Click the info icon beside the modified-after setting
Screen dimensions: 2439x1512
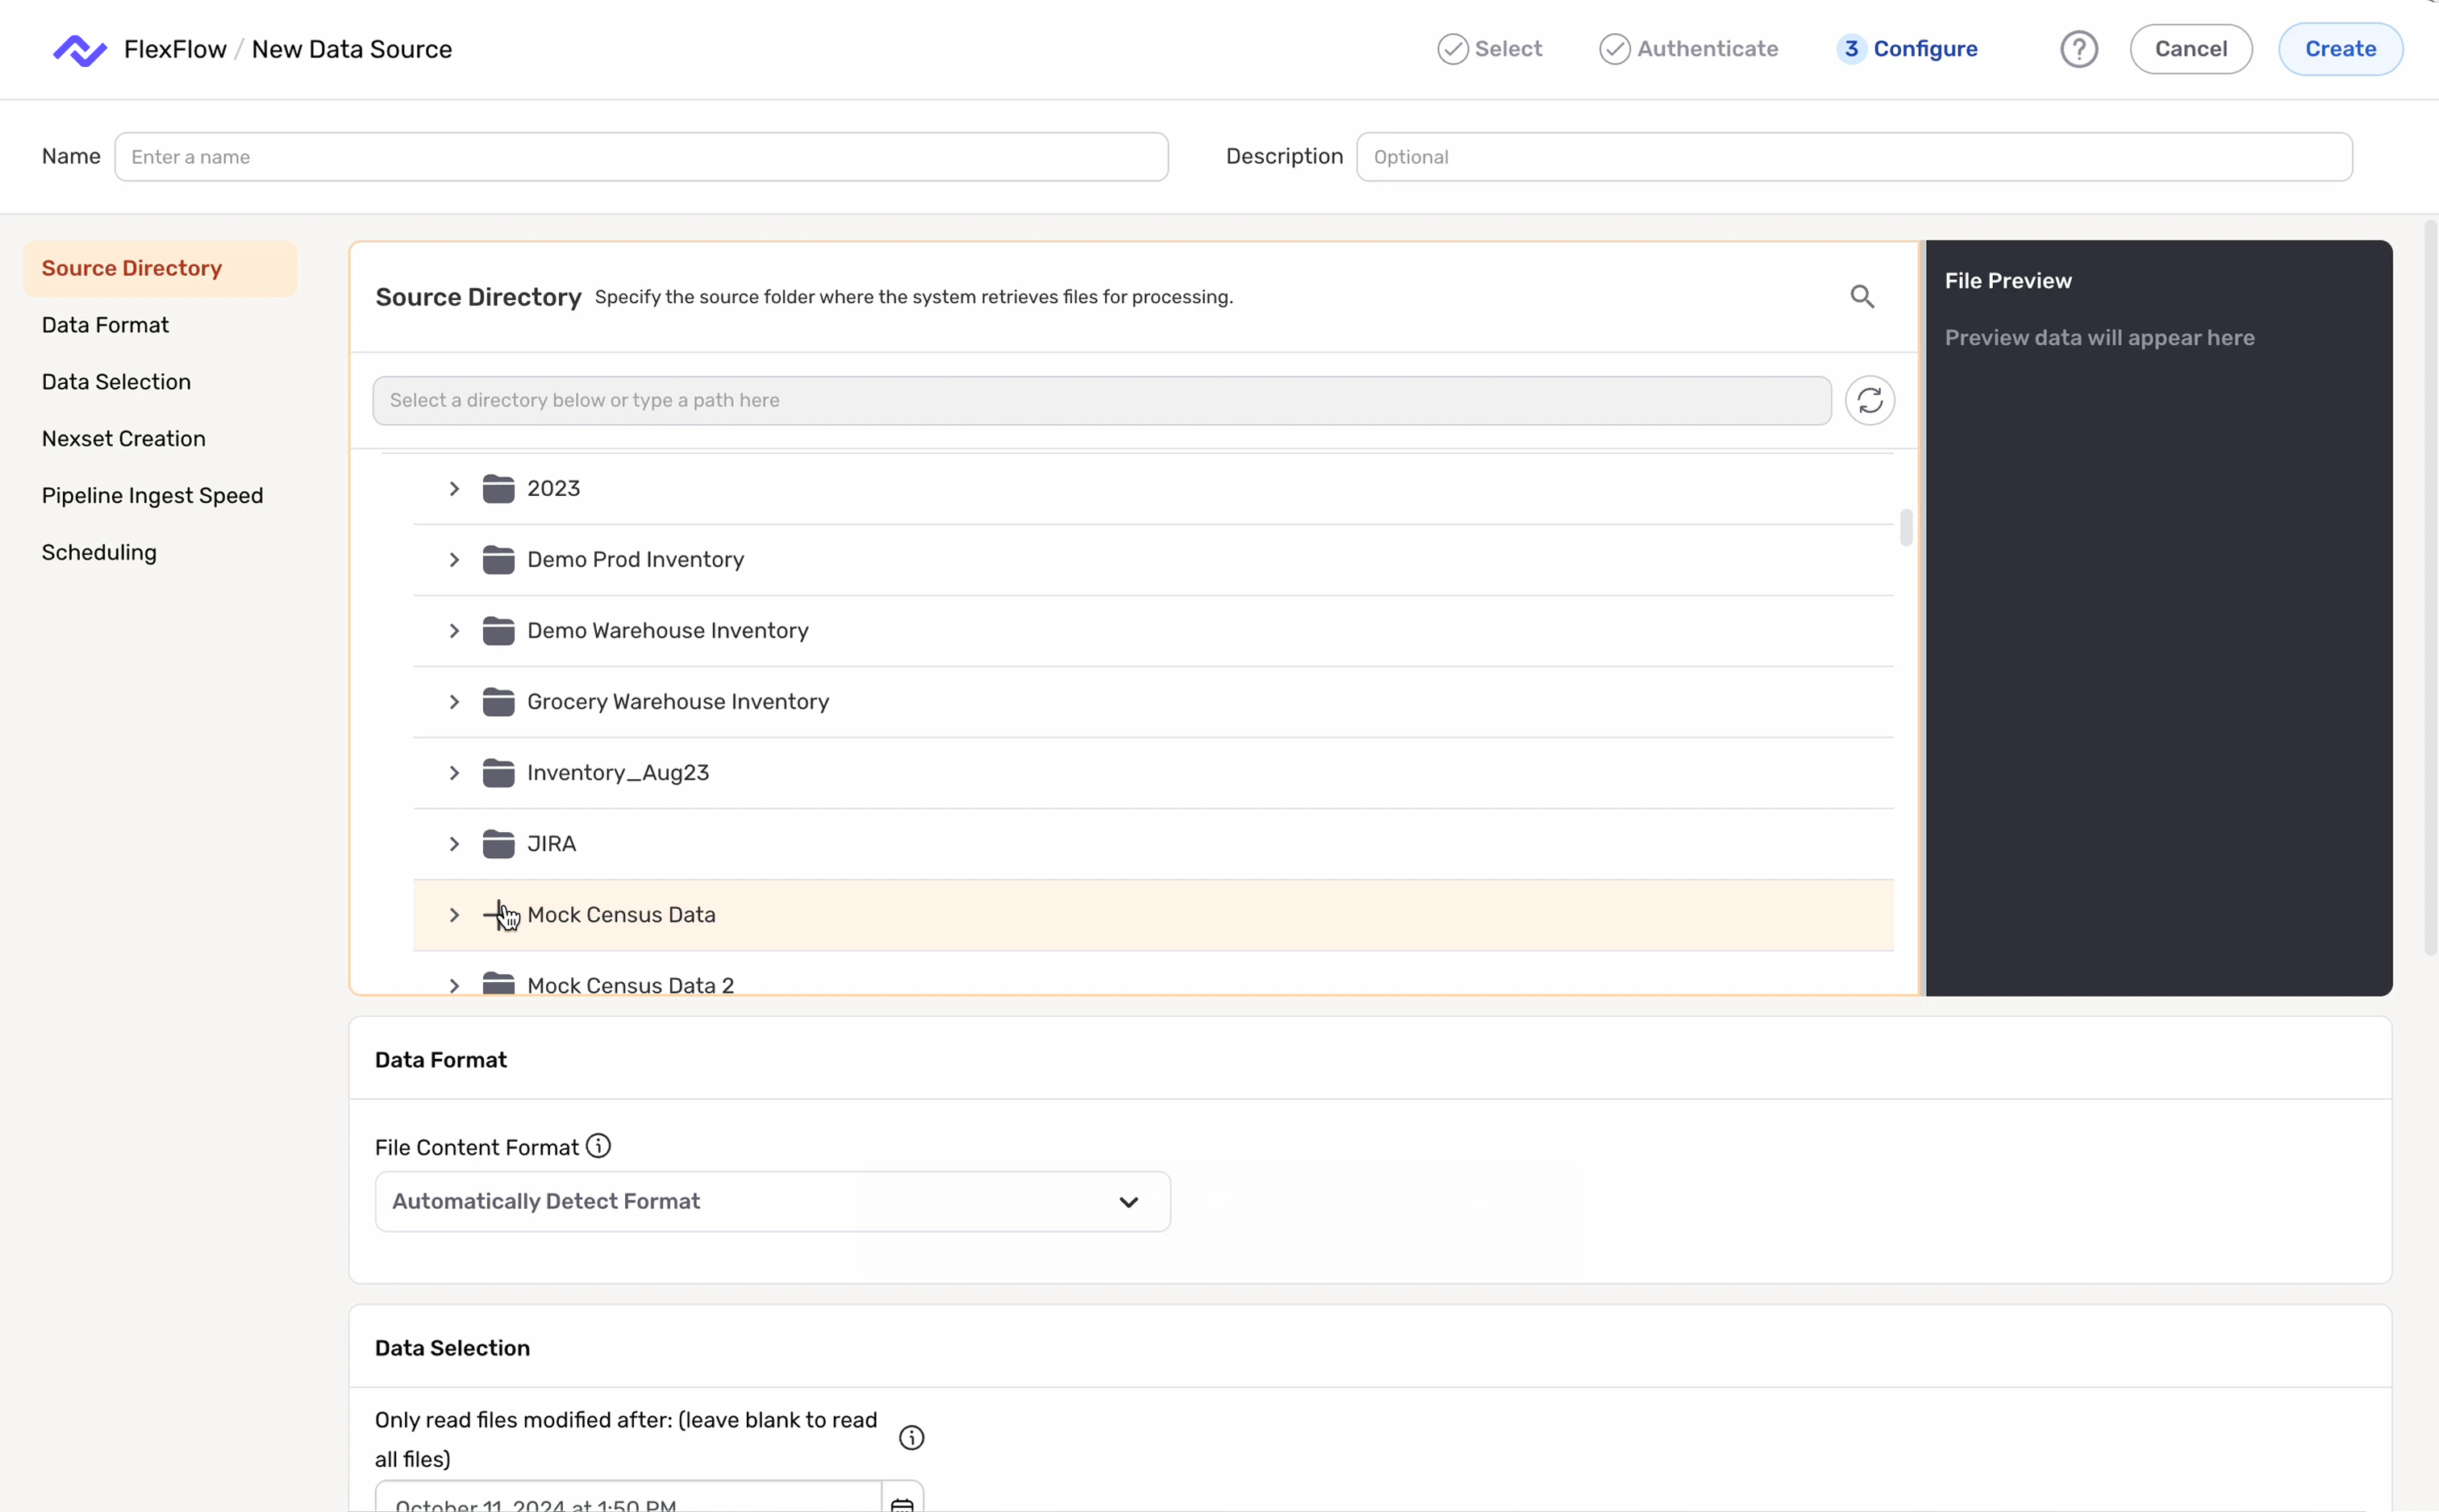(910, 1436)
